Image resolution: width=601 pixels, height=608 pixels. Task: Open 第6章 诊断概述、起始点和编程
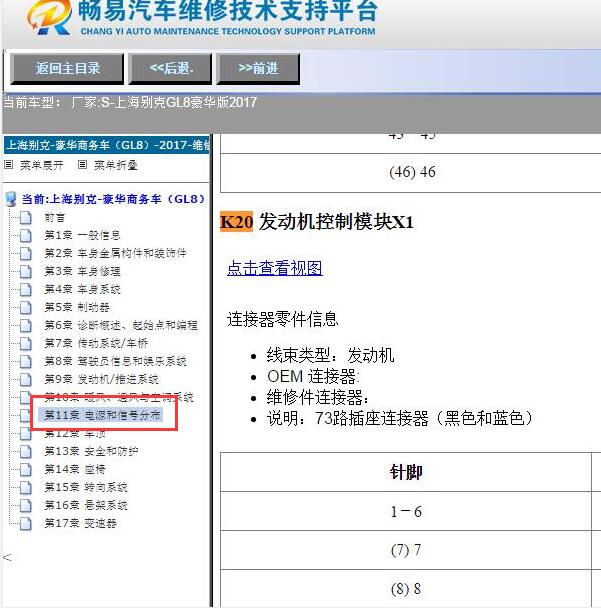(121, 325)
